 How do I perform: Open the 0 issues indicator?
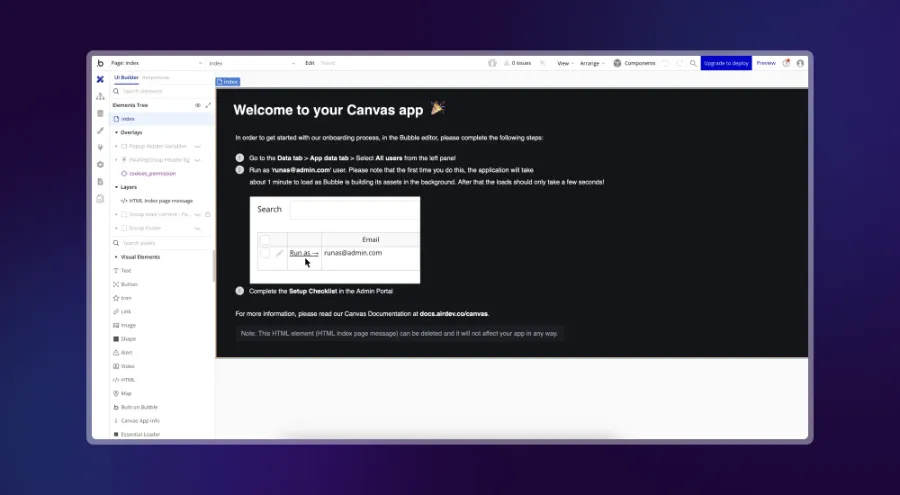click(x=517, y=63)
